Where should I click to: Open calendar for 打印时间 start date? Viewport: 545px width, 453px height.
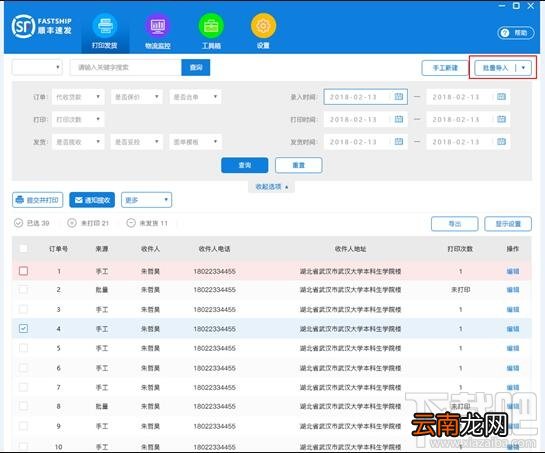(x=399, y=119)
